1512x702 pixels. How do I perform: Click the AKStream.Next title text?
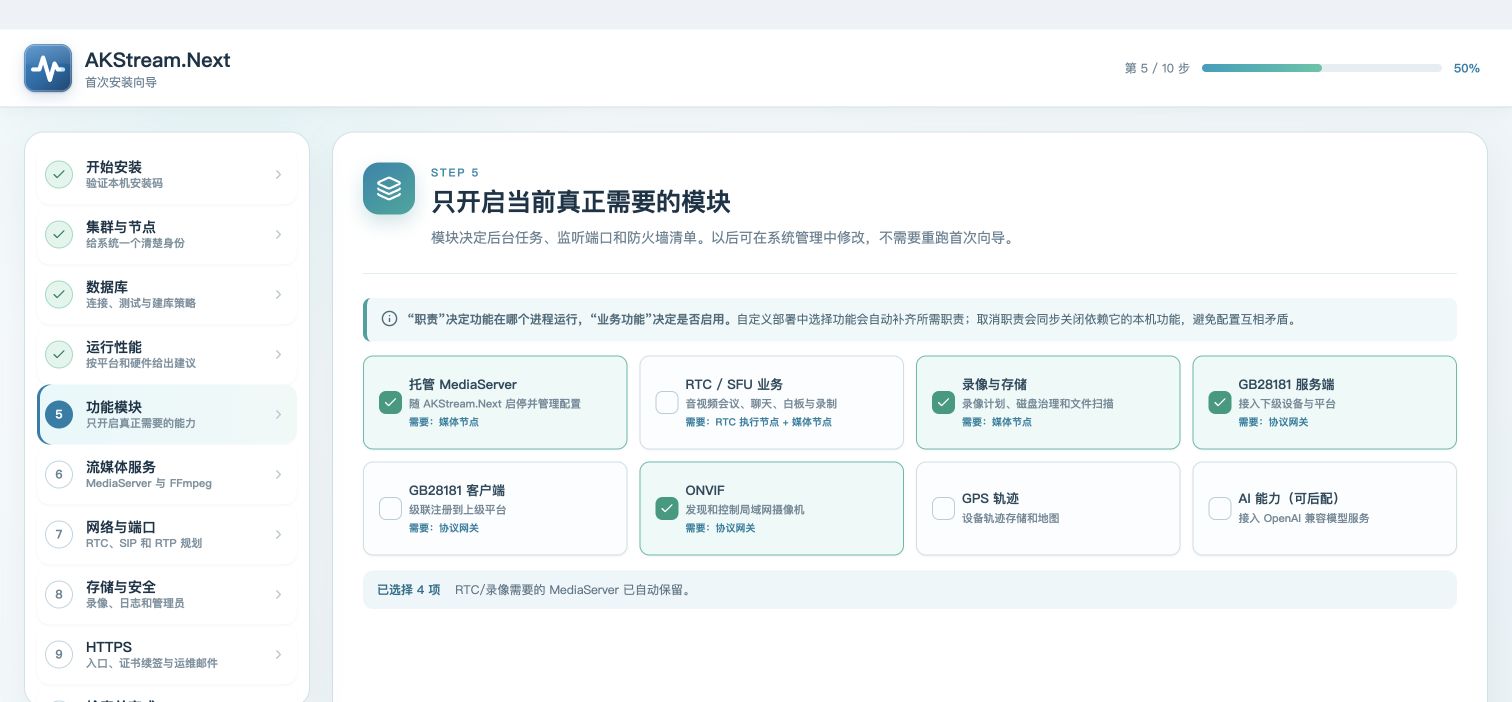158,60
